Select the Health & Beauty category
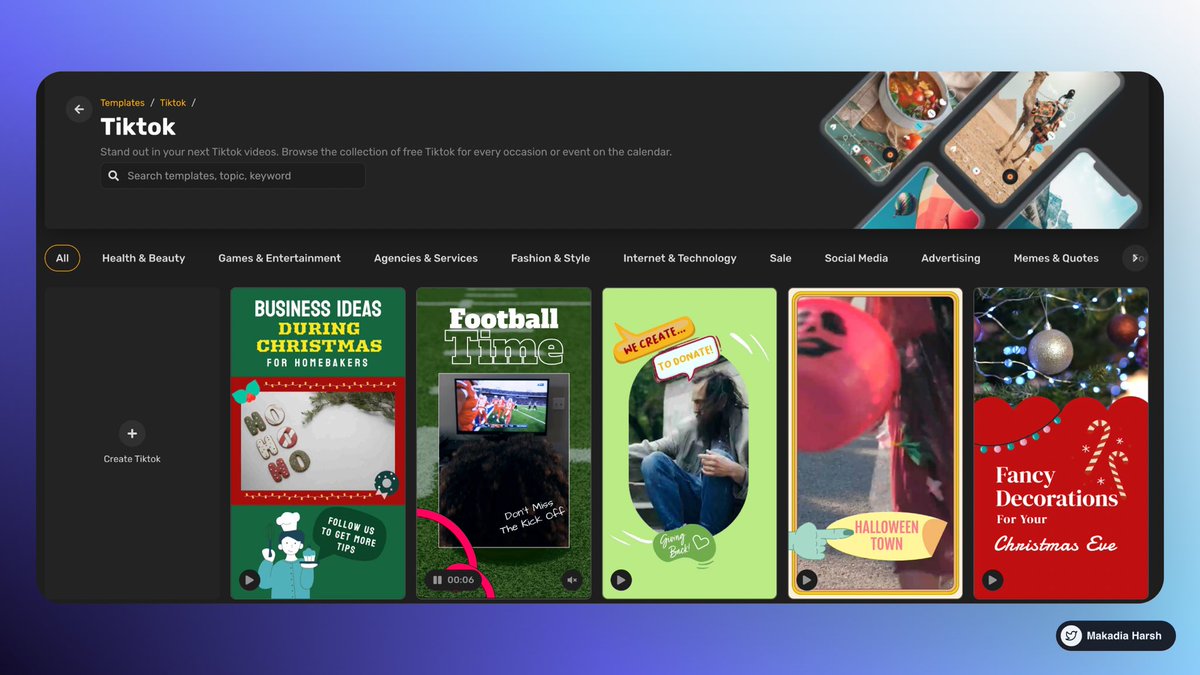Screen dimensions: 1200x675 [x=143, y=258]
